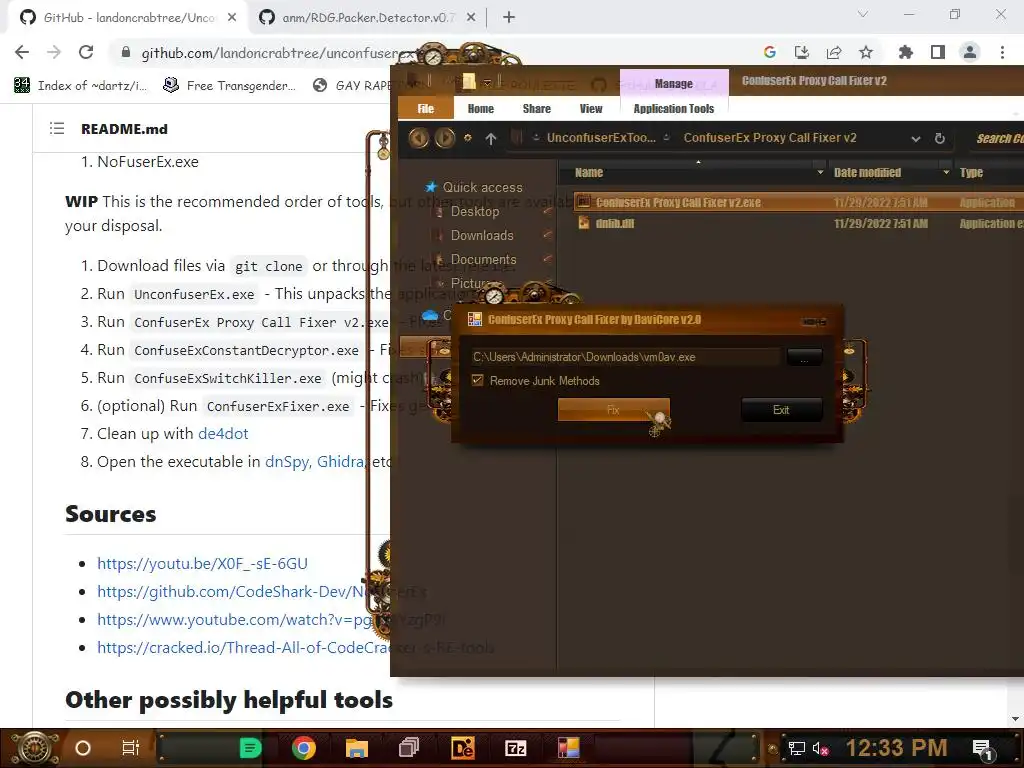Click the browse '...' button

tap(804, 357)
